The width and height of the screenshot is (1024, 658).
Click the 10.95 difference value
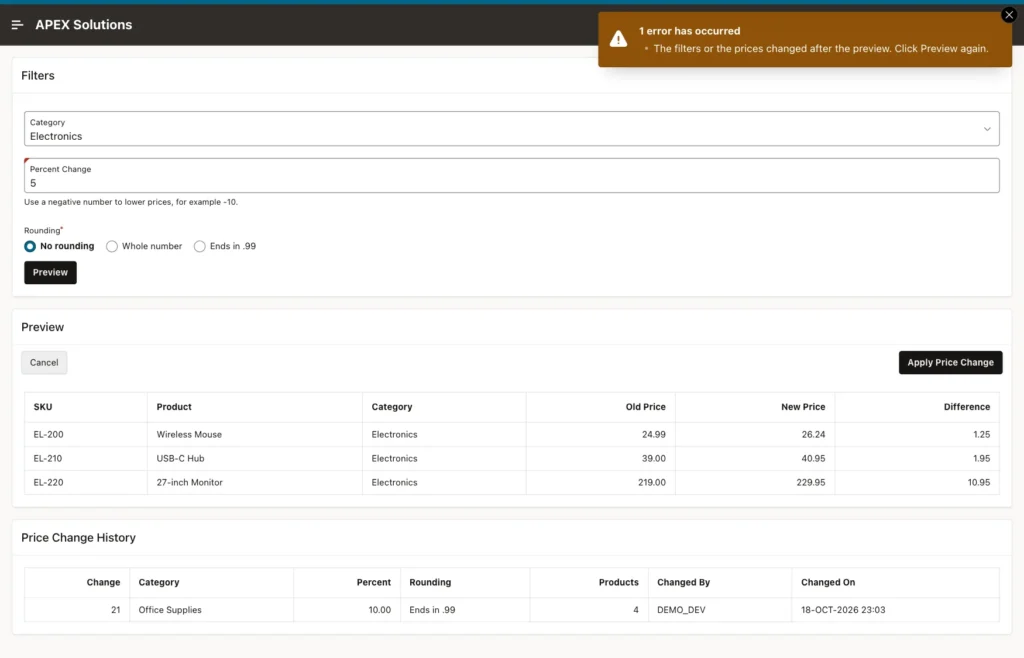click(x=978, y=482)
